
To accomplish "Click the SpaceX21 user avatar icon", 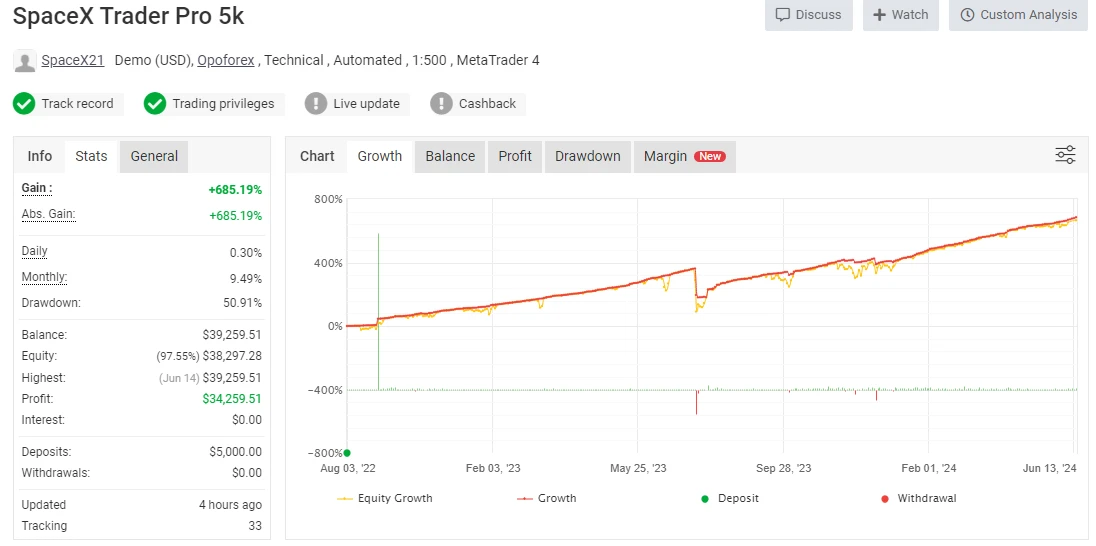I will 25,61.
